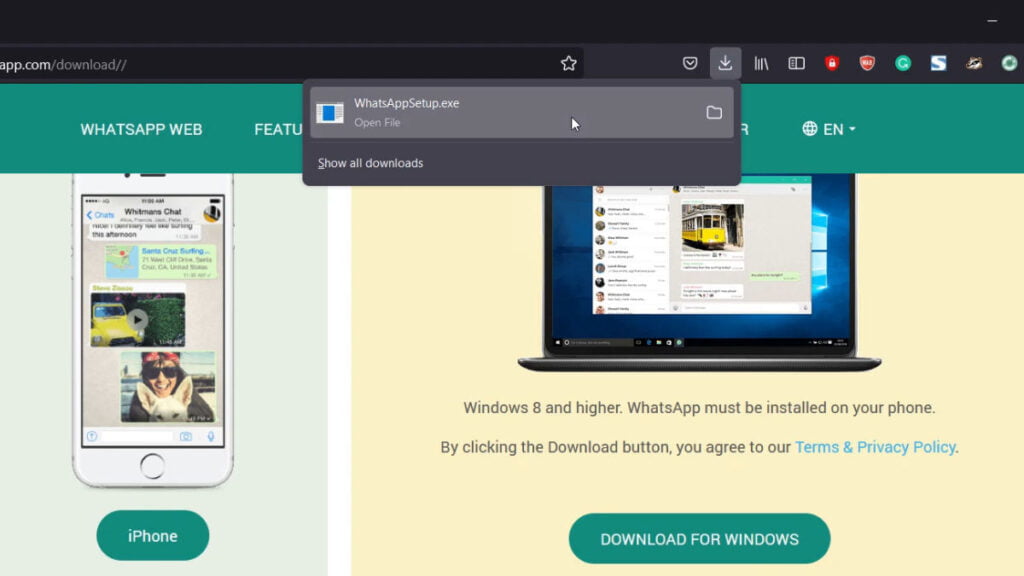This screenshot has height=576, width=1024.
Task: Open the Terms & Privacy Policy link
Action: point(875,447)
